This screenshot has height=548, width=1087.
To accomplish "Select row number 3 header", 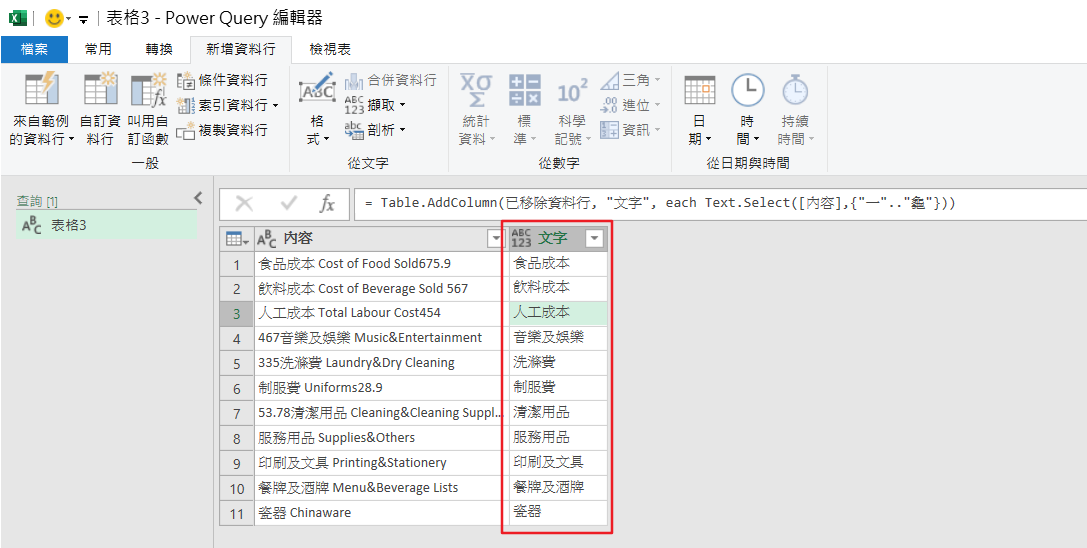I will (237, 314).
